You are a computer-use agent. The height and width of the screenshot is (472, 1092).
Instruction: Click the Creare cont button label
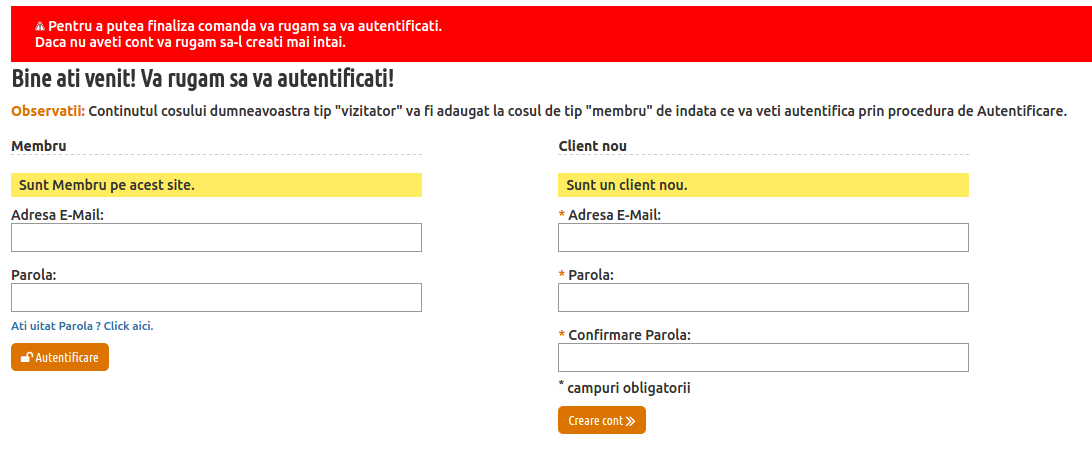pyautogui.click(x=595, y=421)
